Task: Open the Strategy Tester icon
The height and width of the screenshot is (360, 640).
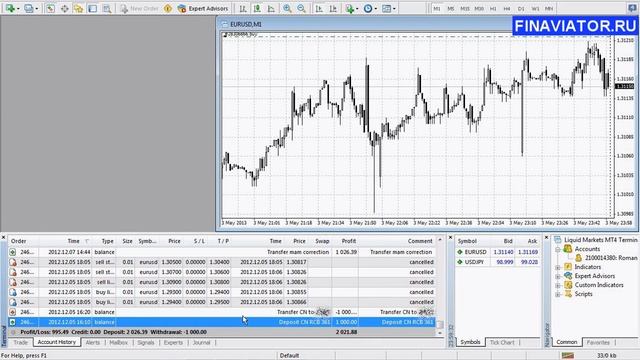Action: [x=107, y=8]
